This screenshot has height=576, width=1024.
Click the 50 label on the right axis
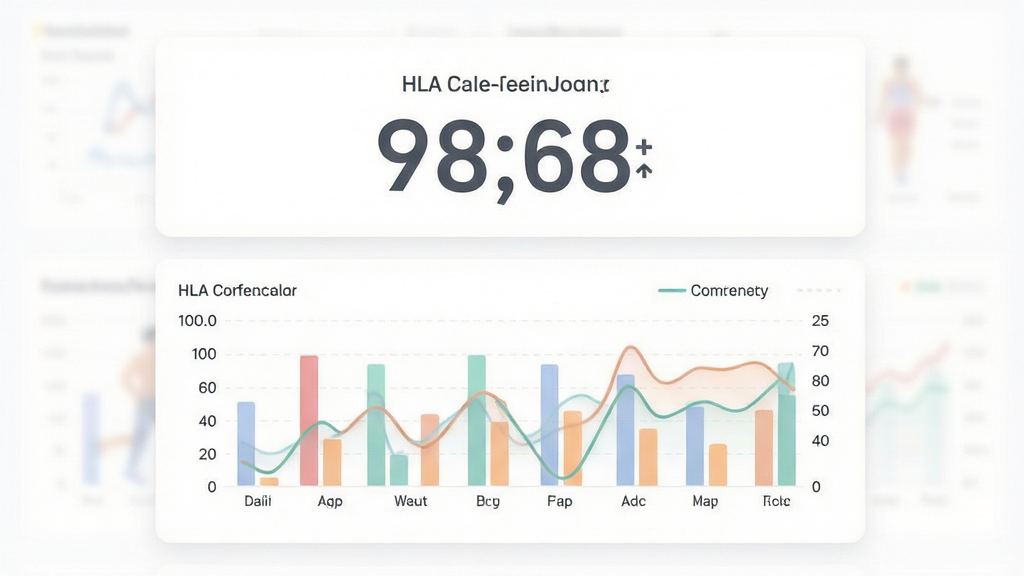[820, 411]
